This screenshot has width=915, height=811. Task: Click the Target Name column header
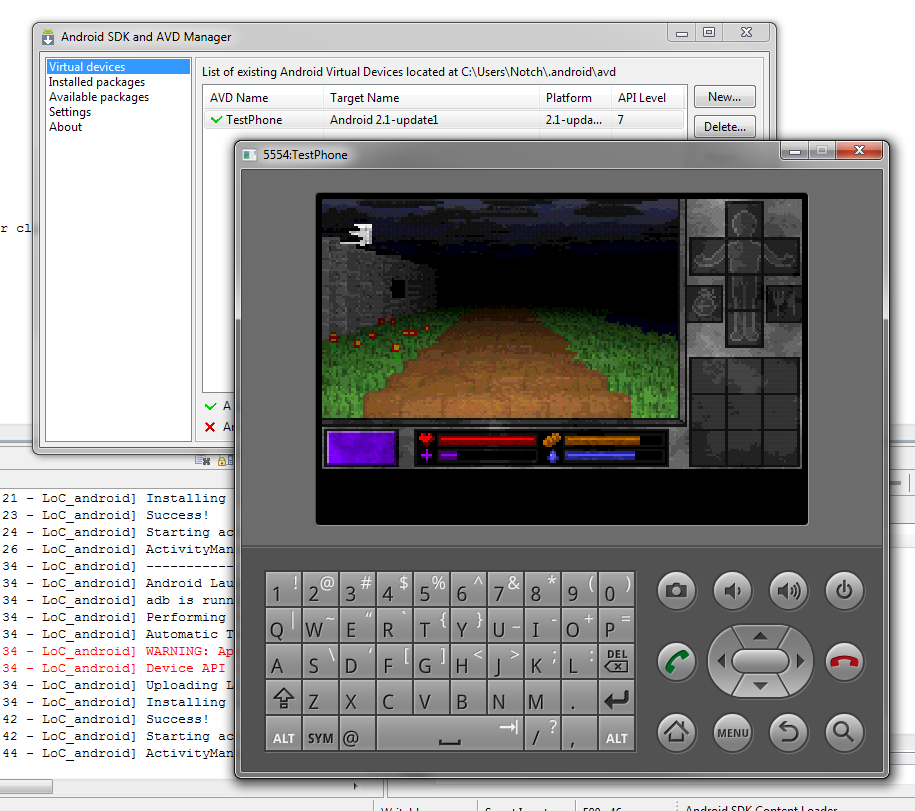[x=431, y=97]
